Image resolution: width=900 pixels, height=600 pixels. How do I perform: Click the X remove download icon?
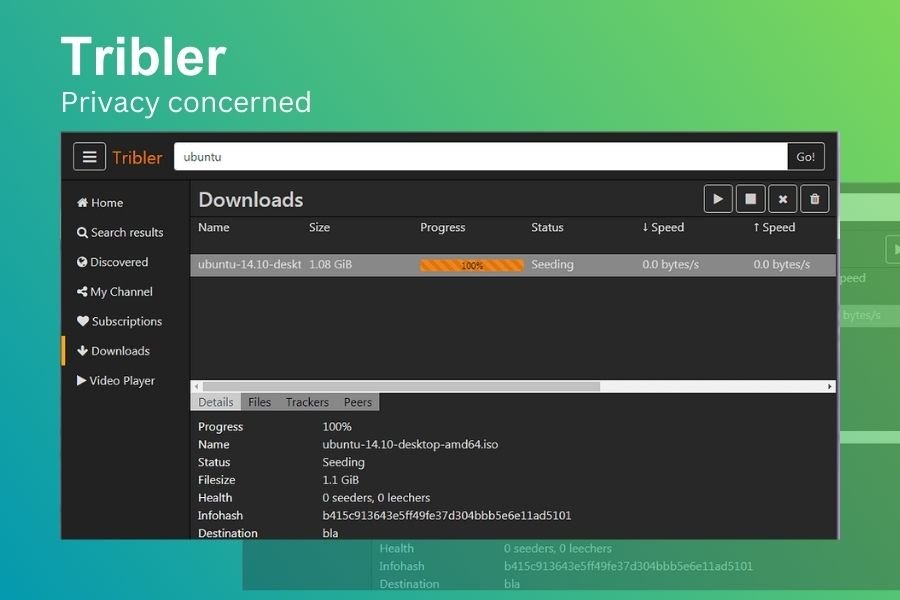pyautogui.click(x=782, y=199)
